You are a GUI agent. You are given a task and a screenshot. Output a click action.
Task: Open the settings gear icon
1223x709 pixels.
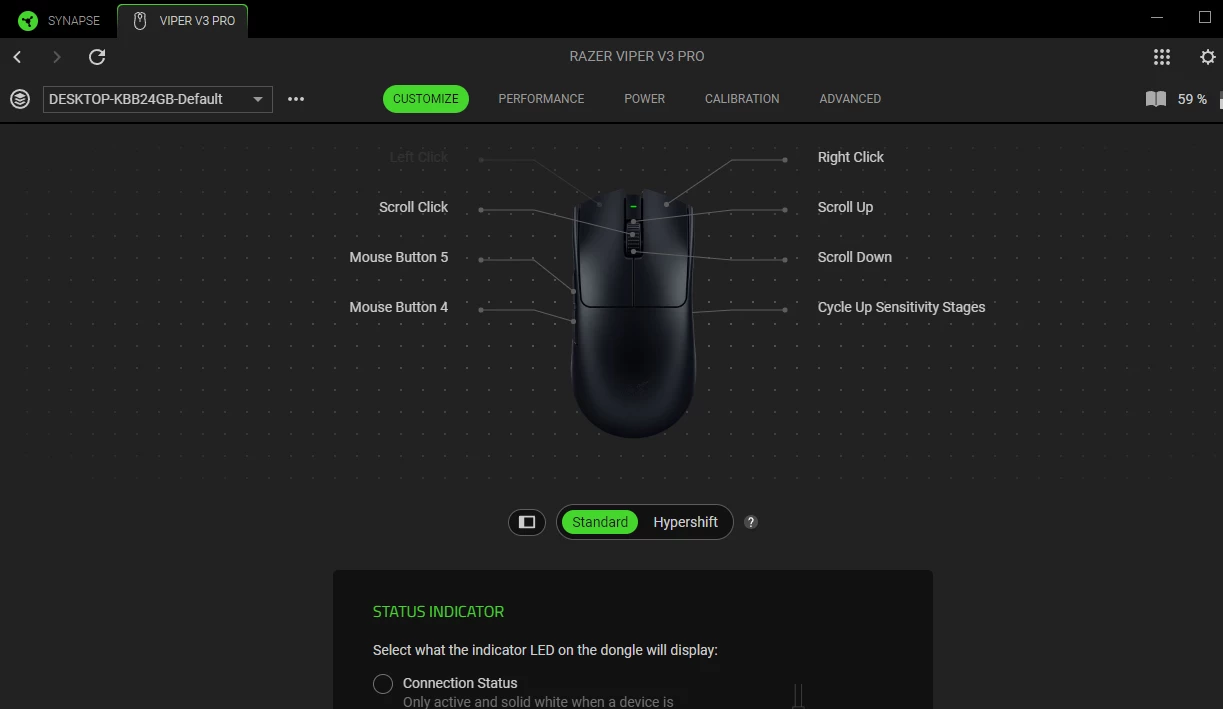(1207, 57)
